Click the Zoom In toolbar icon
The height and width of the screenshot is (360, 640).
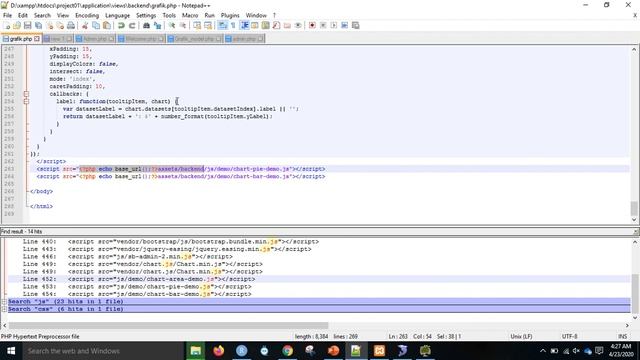point(172,25)
